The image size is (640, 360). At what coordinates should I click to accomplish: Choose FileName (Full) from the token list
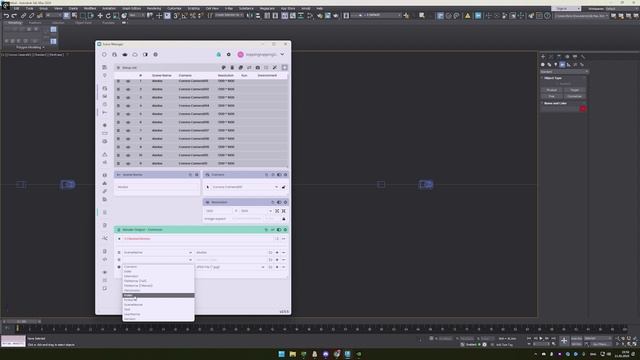[158, 281]
